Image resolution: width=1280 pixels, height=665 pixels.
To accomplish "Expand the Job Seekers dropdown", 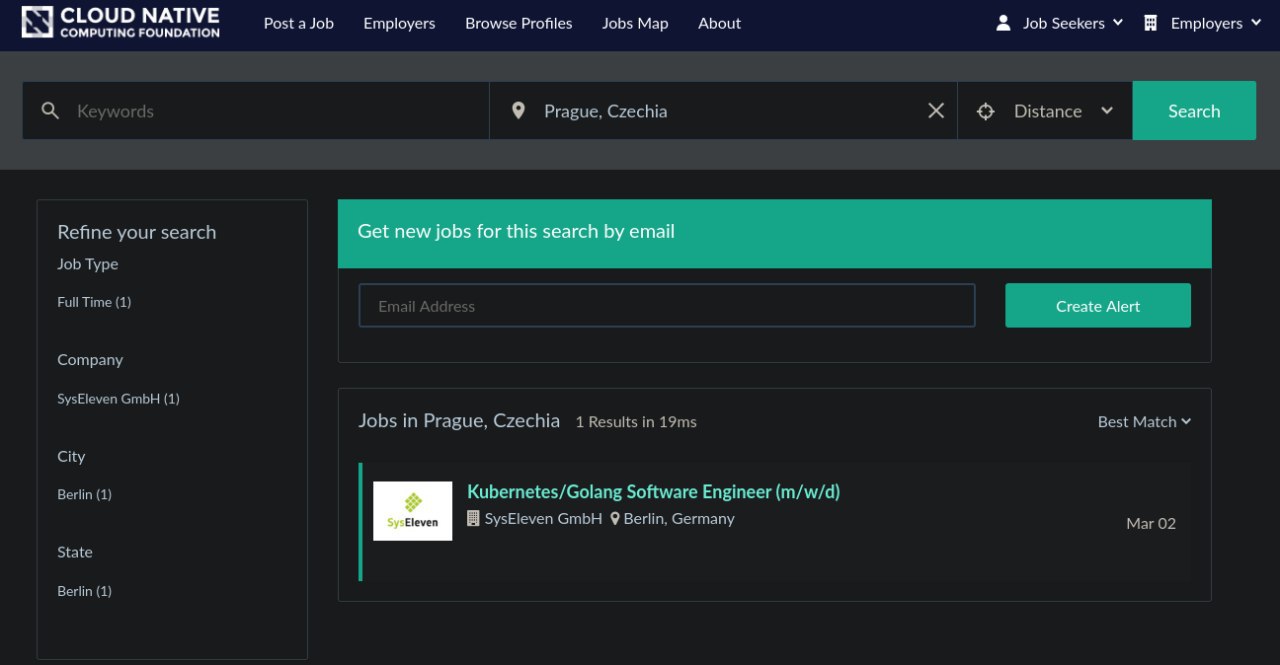I will click(x=1060, y=23).
